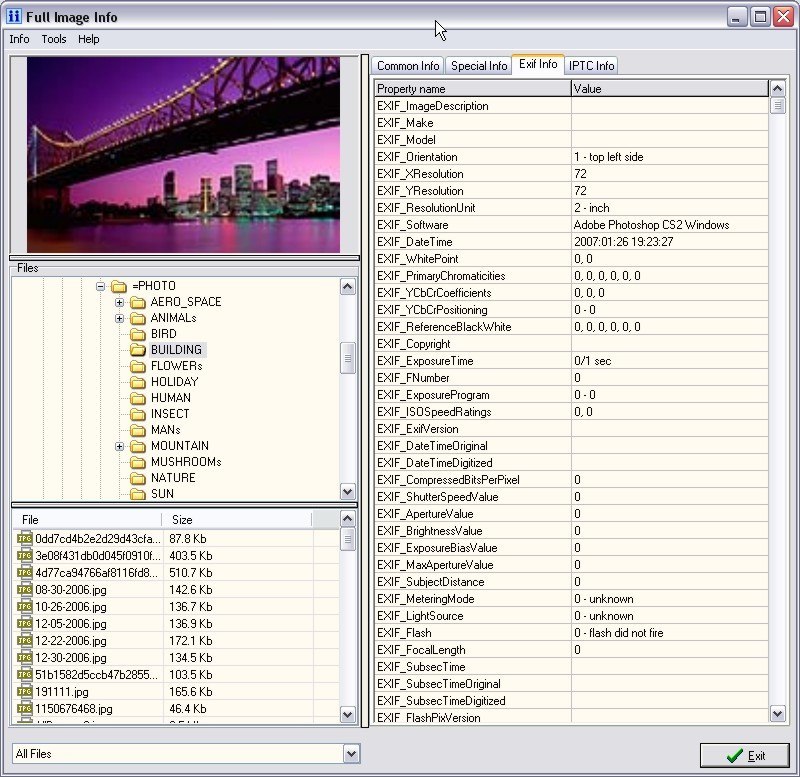The height and width of the screenshot is (777, 800).
Task: Click the JPG icon of 1150676468.jpg
Action: click(25, 708)
